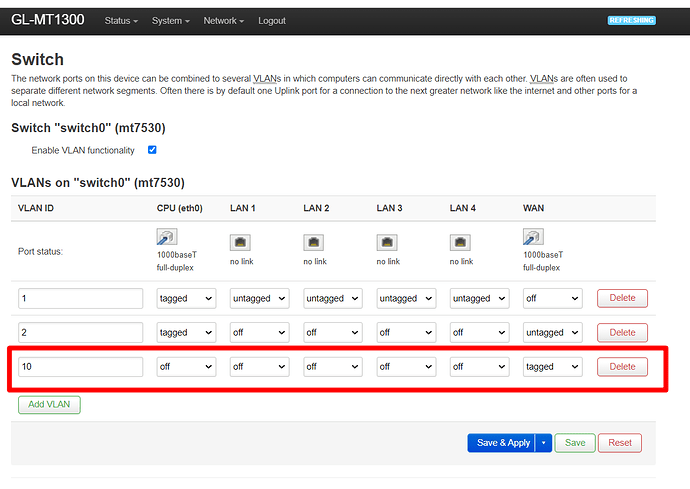This screenshot has height=489, width=690.
Task: Toggle the Enable VLAN functionality checkbox
Action: tap(152, 150)
